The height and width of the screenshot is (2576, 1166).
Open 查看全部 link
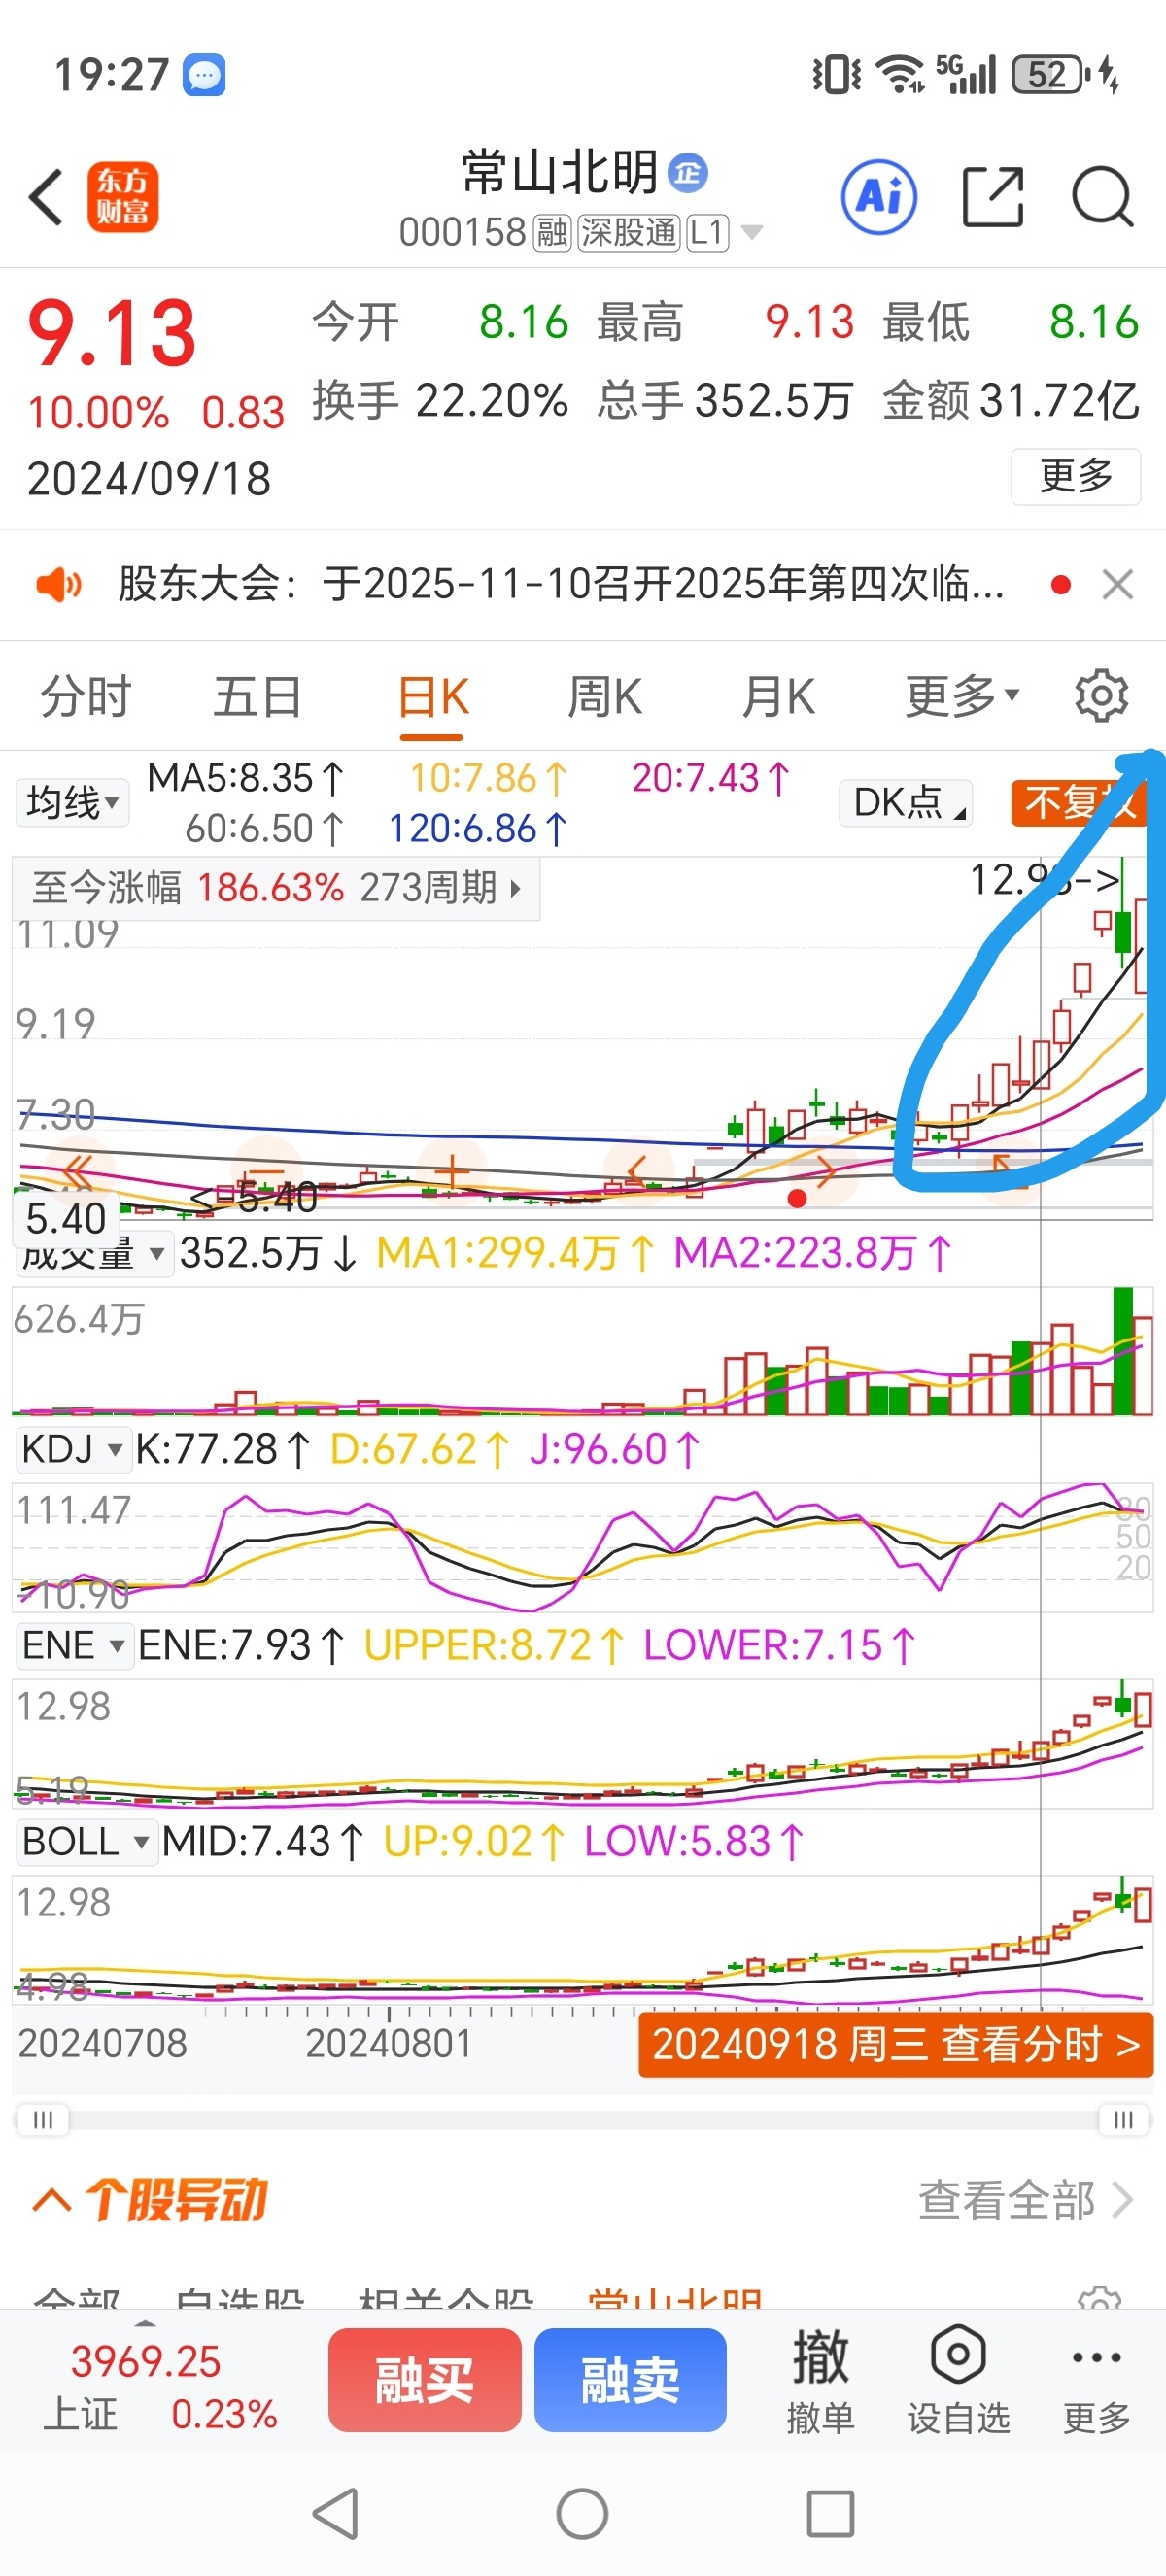pos(1026,2200)
